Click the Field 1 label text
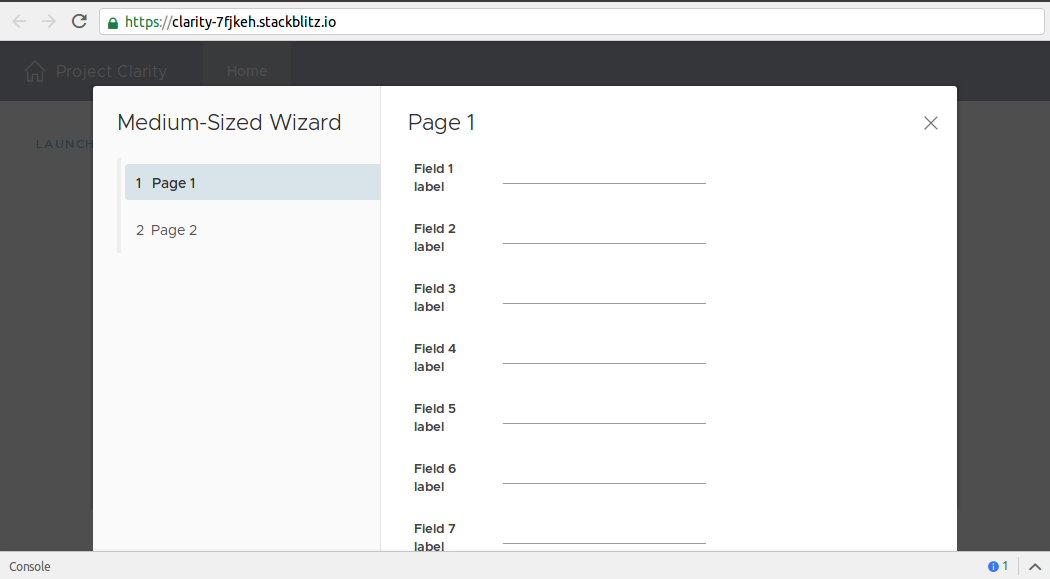This screenshot has height=579, width=1050. (x=433, y=177)
